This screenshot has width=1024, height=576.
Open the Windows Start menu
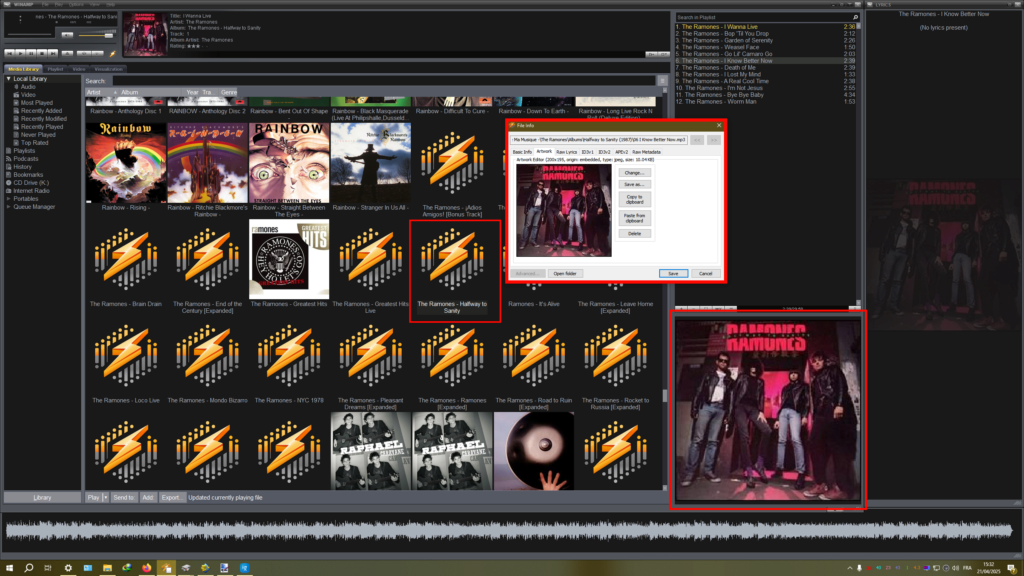pyautogui.click(x=9, y=568)
